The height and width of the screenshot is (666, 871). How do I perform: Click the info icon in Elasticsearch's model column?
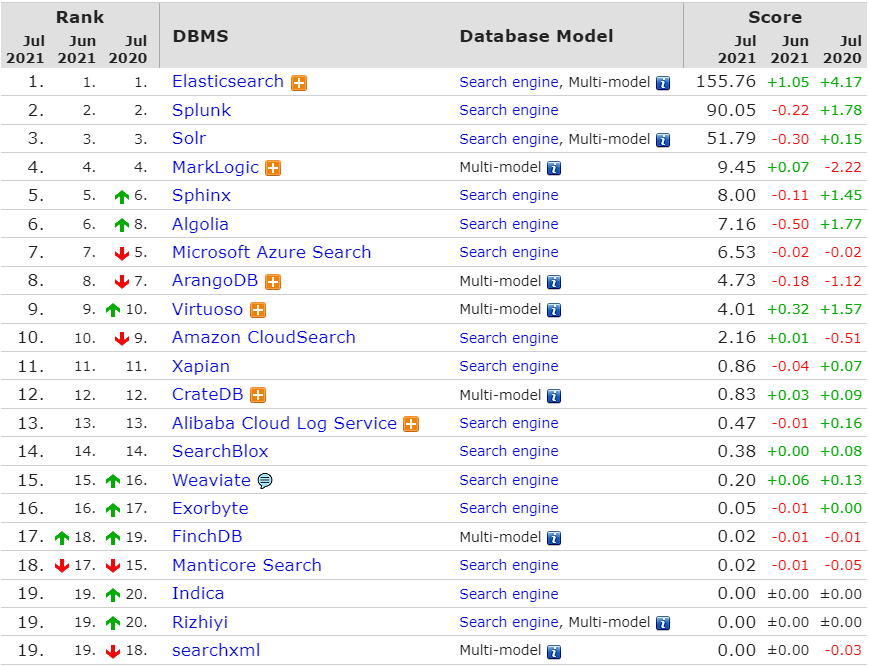point(663,83)
